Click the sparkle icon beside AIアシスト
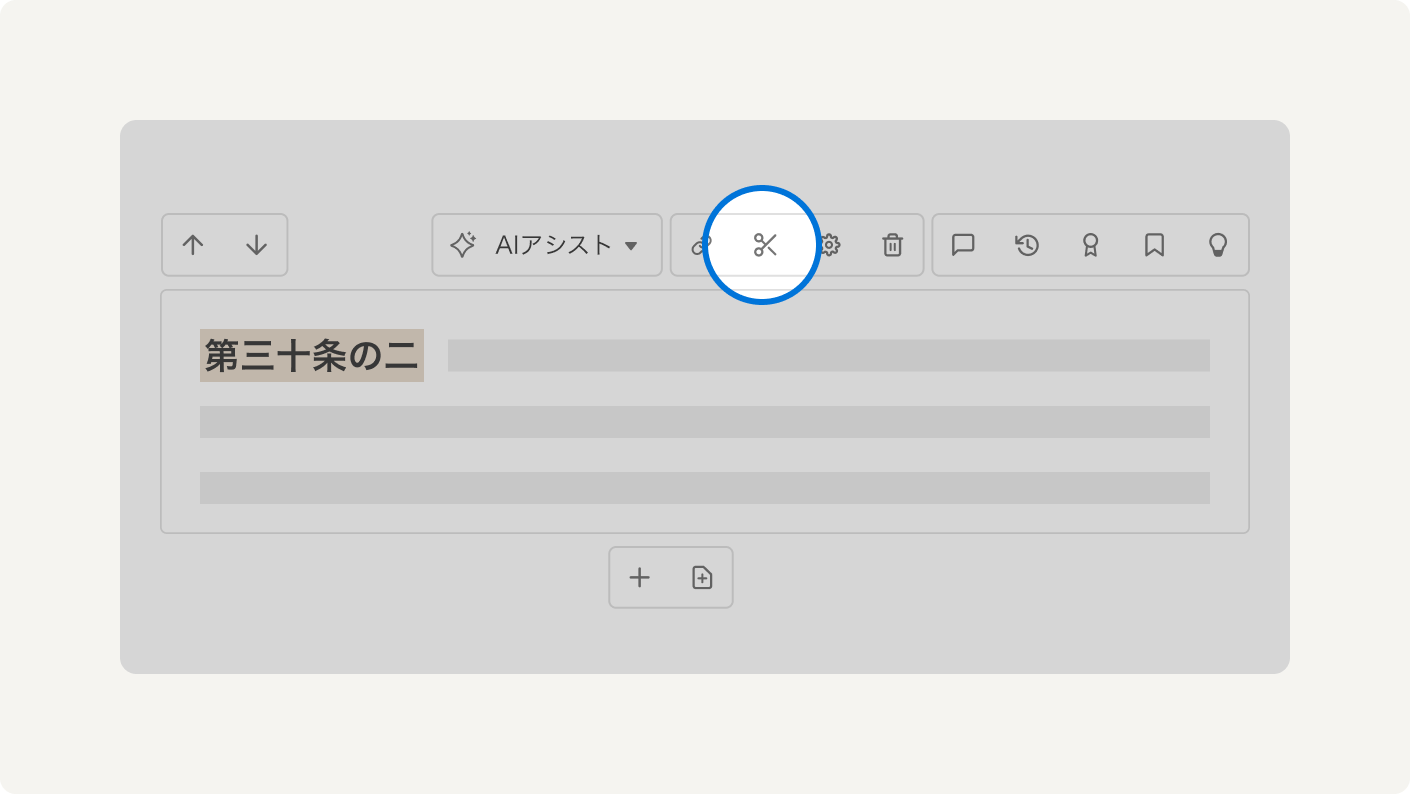1410x794 pixels. 462,245
